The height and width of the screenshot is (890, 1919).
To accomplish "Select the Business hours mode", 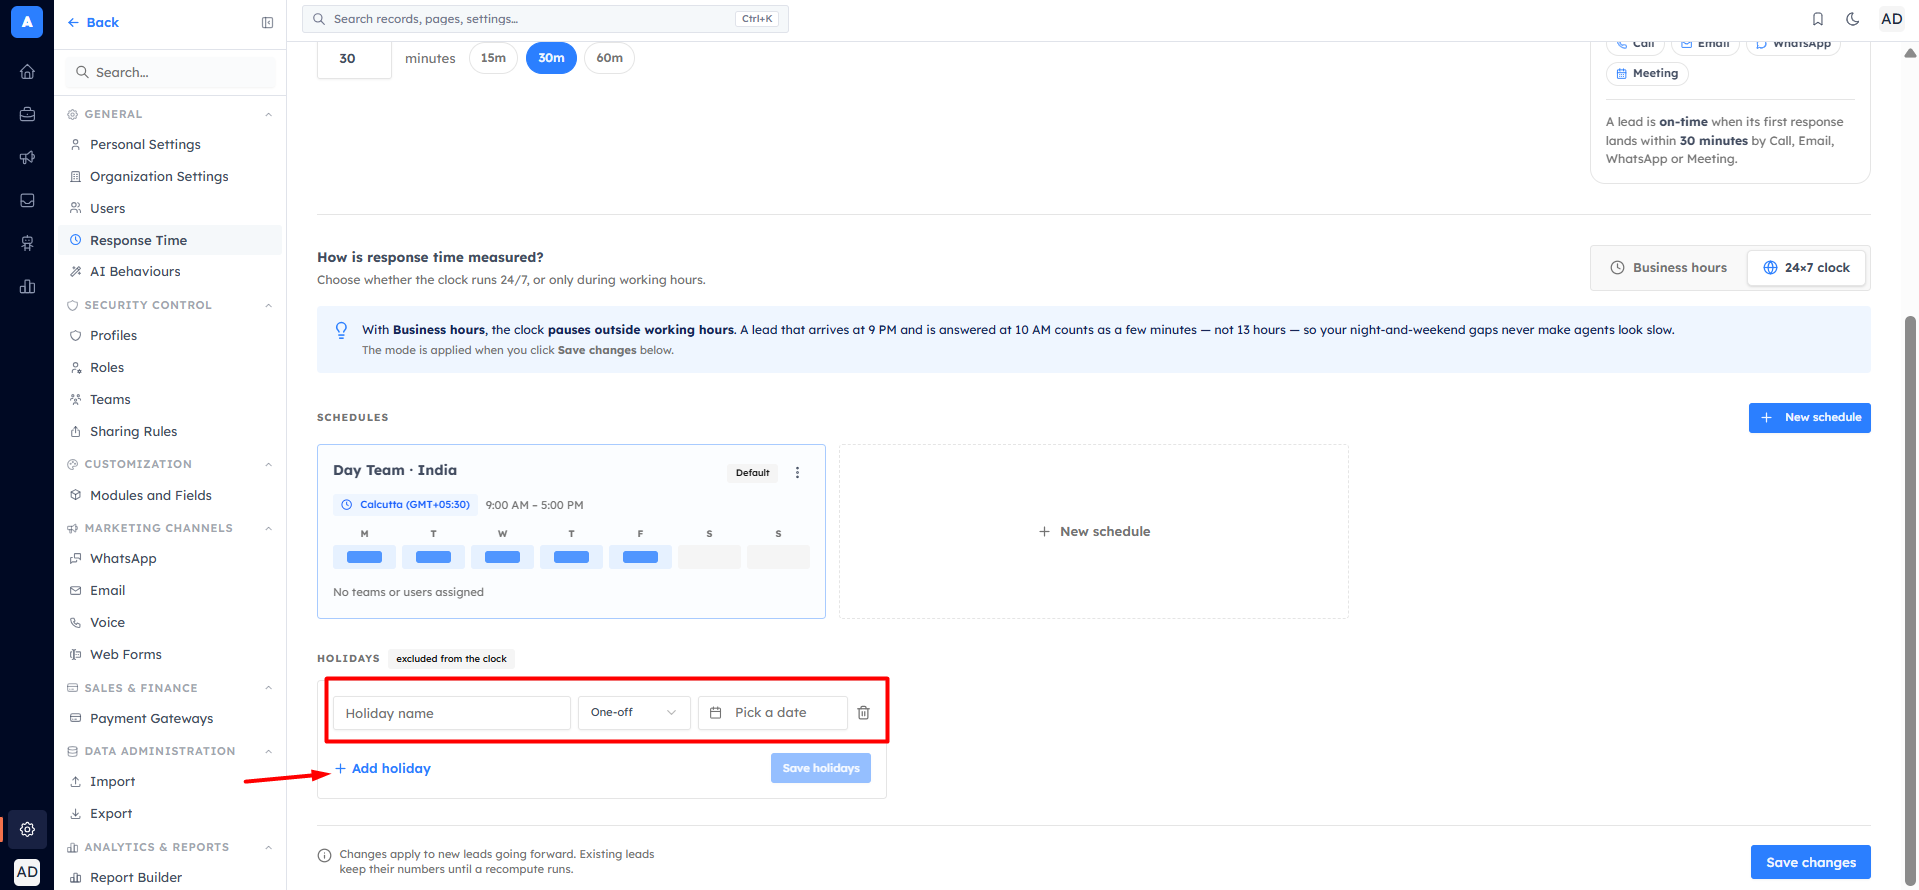I will pos(1668,268).
